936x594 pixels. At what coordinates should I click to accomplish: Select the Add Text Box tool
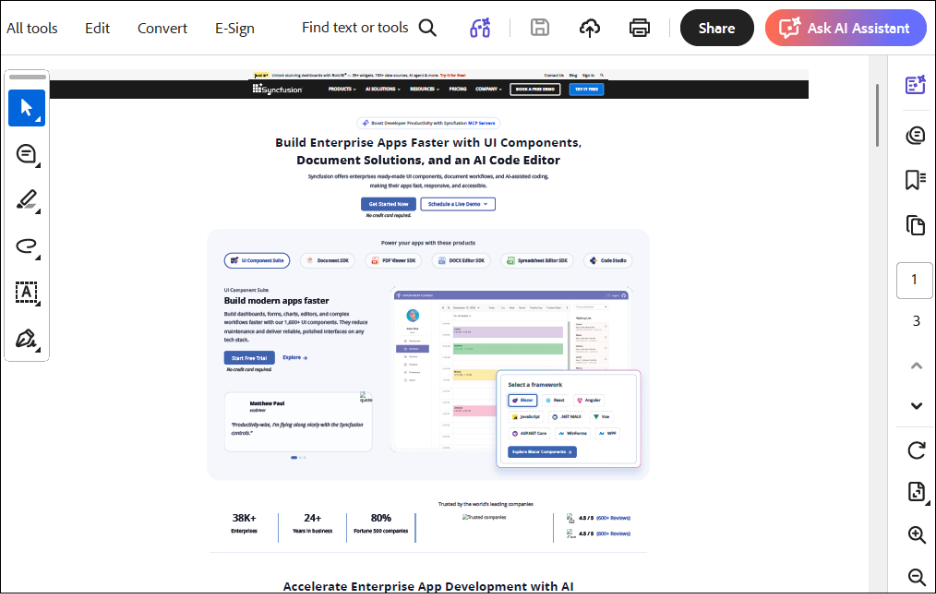click(25, 292)
